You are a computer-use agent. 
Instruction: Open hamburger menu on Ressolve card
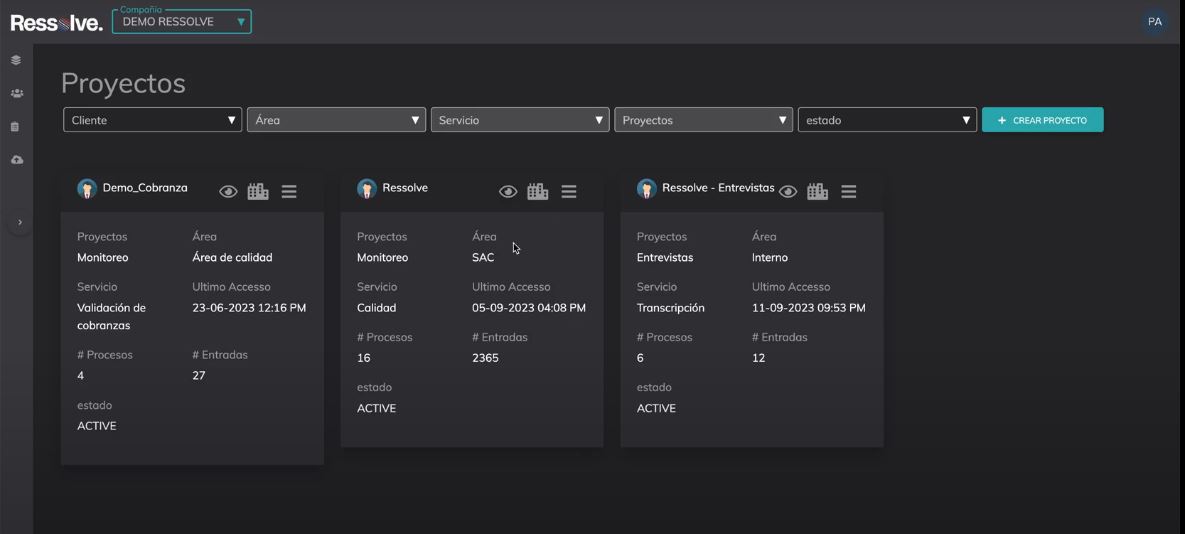[569, 191]
